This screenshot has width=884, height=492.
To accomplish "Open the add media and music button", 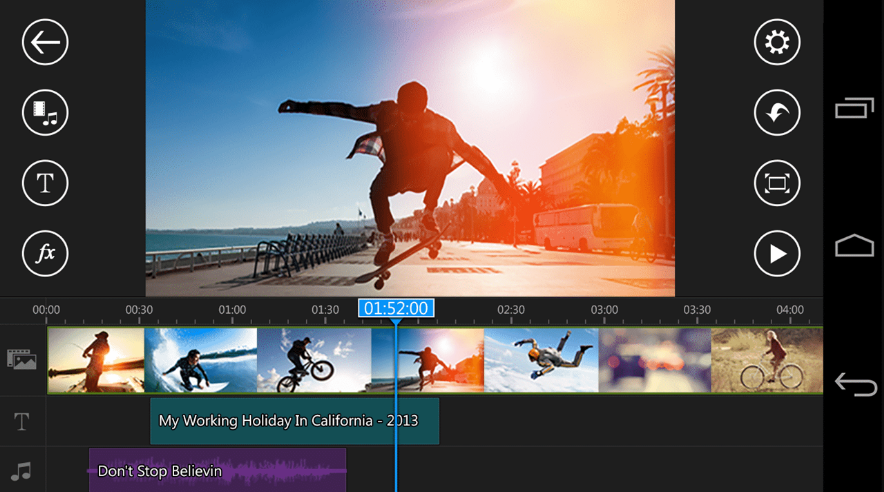I will coord(45,113).
